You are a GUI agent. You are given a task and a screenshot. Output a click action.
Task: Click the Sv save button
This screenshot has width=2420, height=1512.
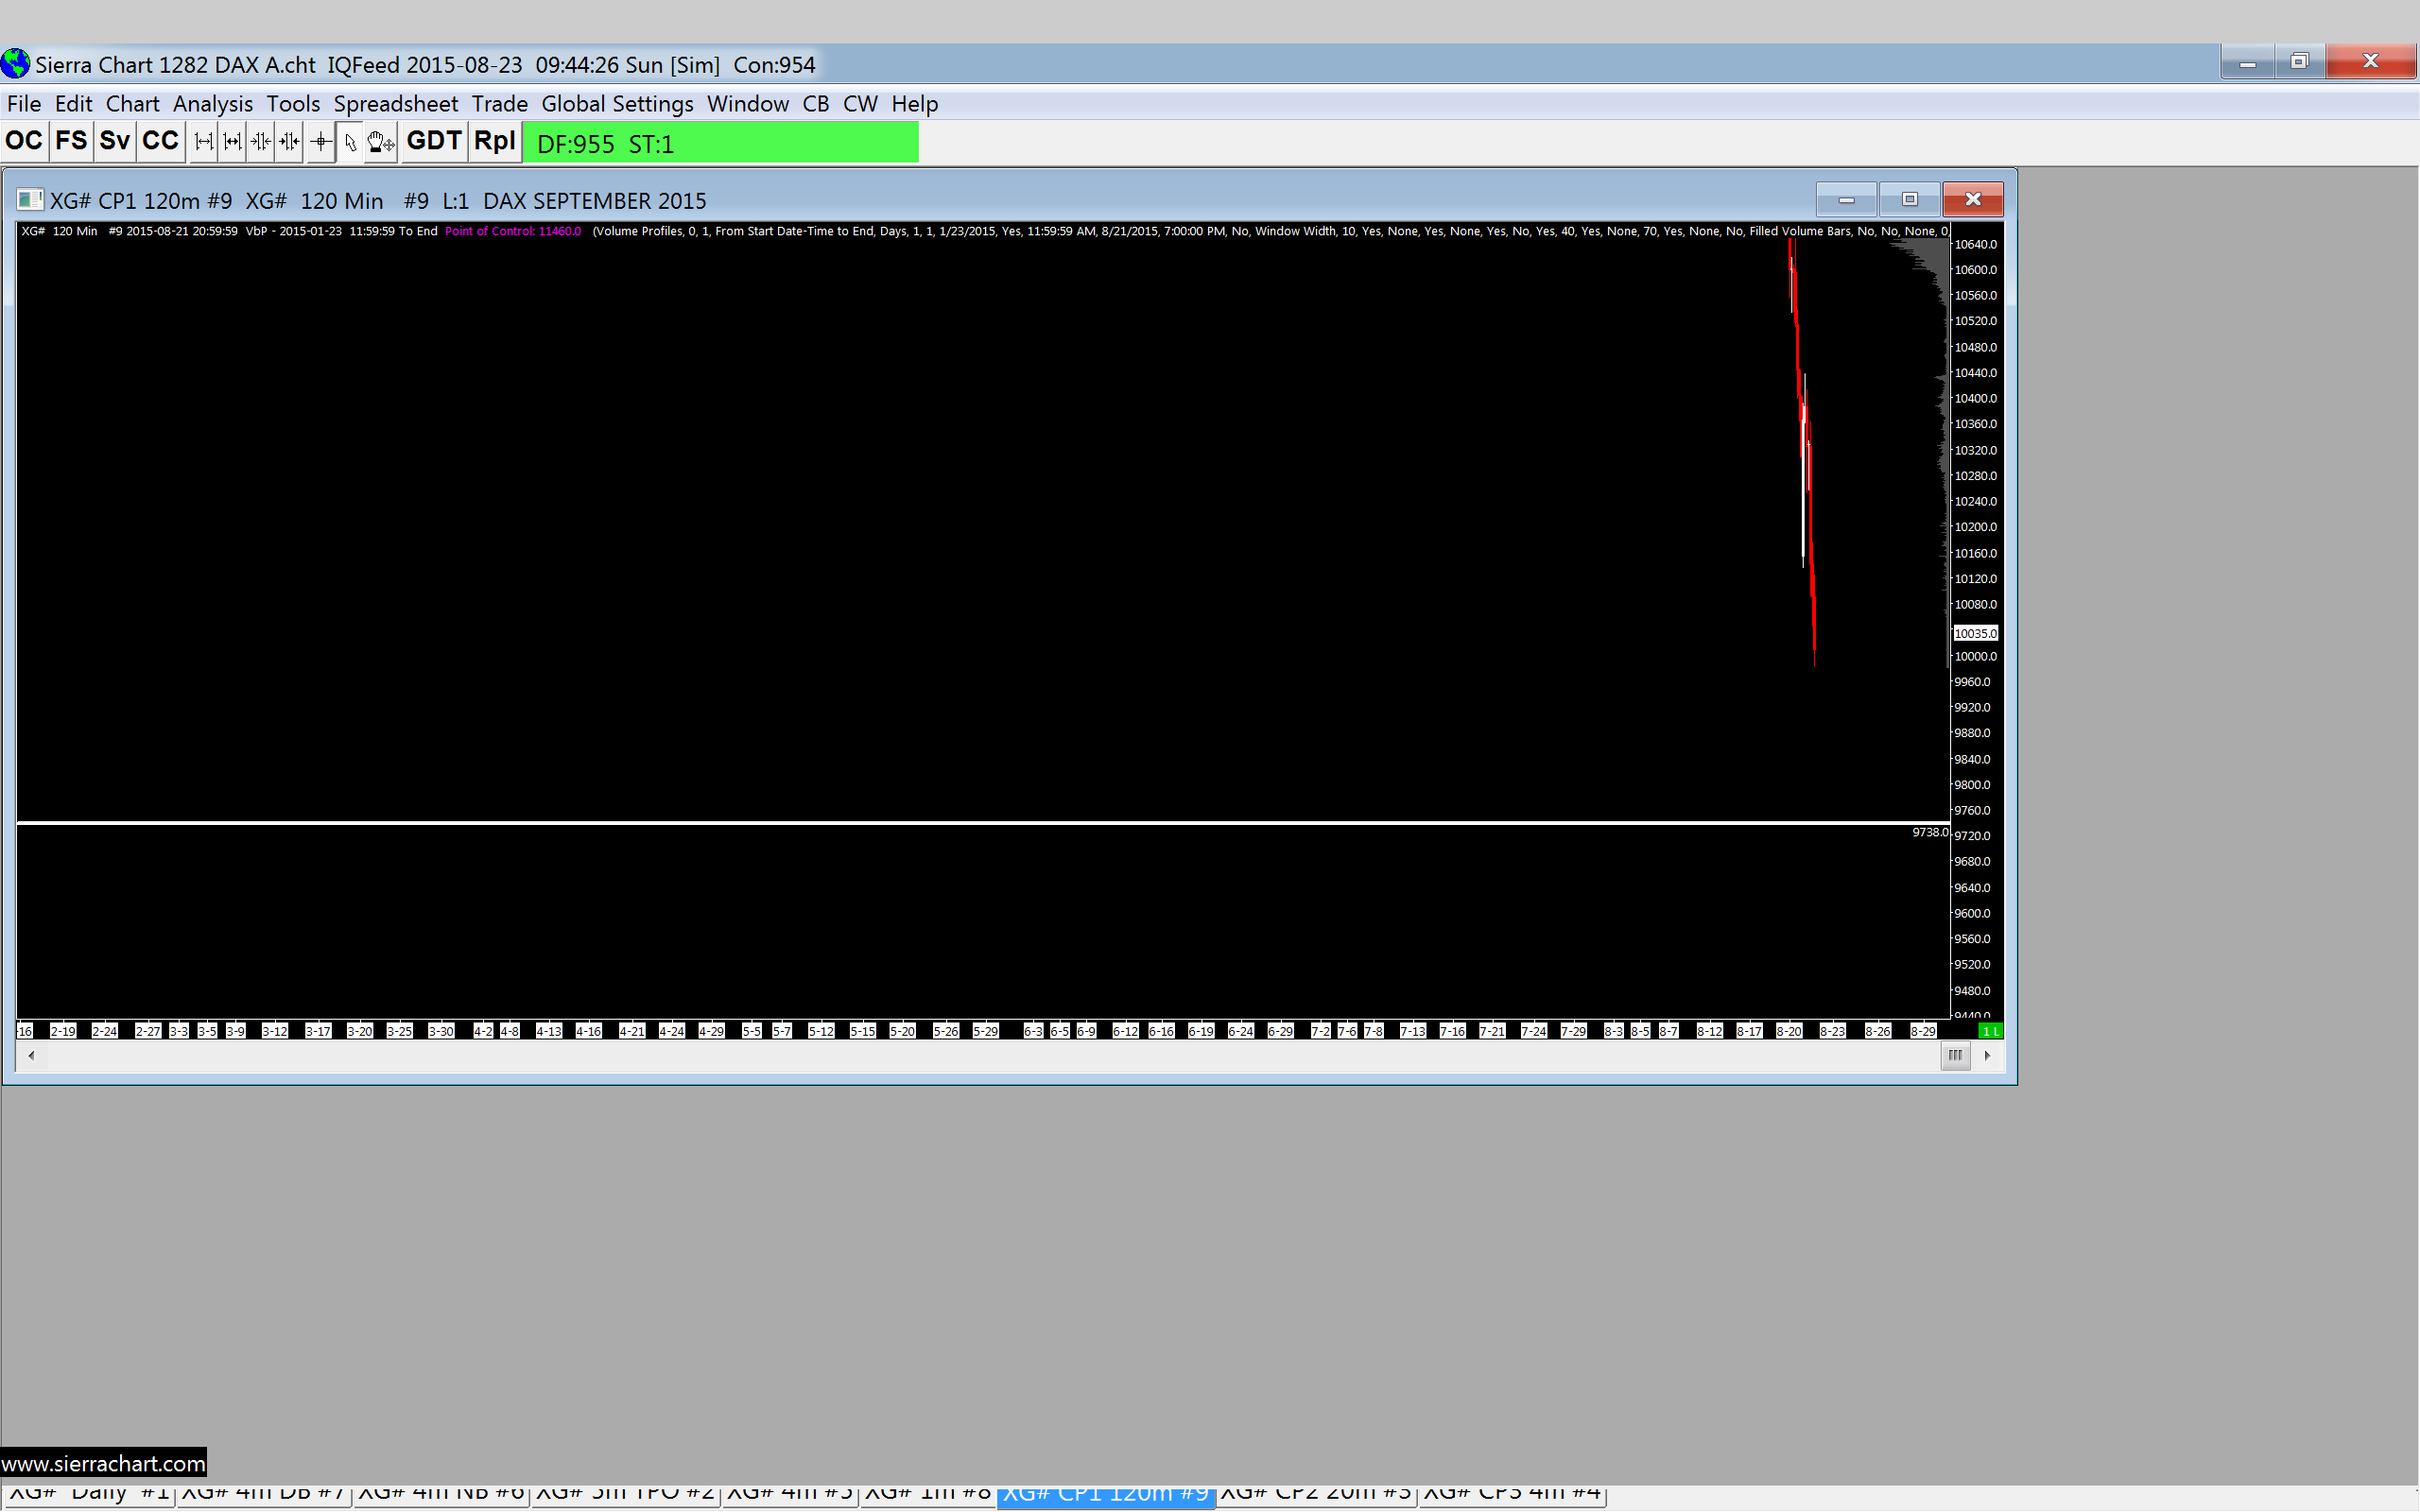point(115,141)
